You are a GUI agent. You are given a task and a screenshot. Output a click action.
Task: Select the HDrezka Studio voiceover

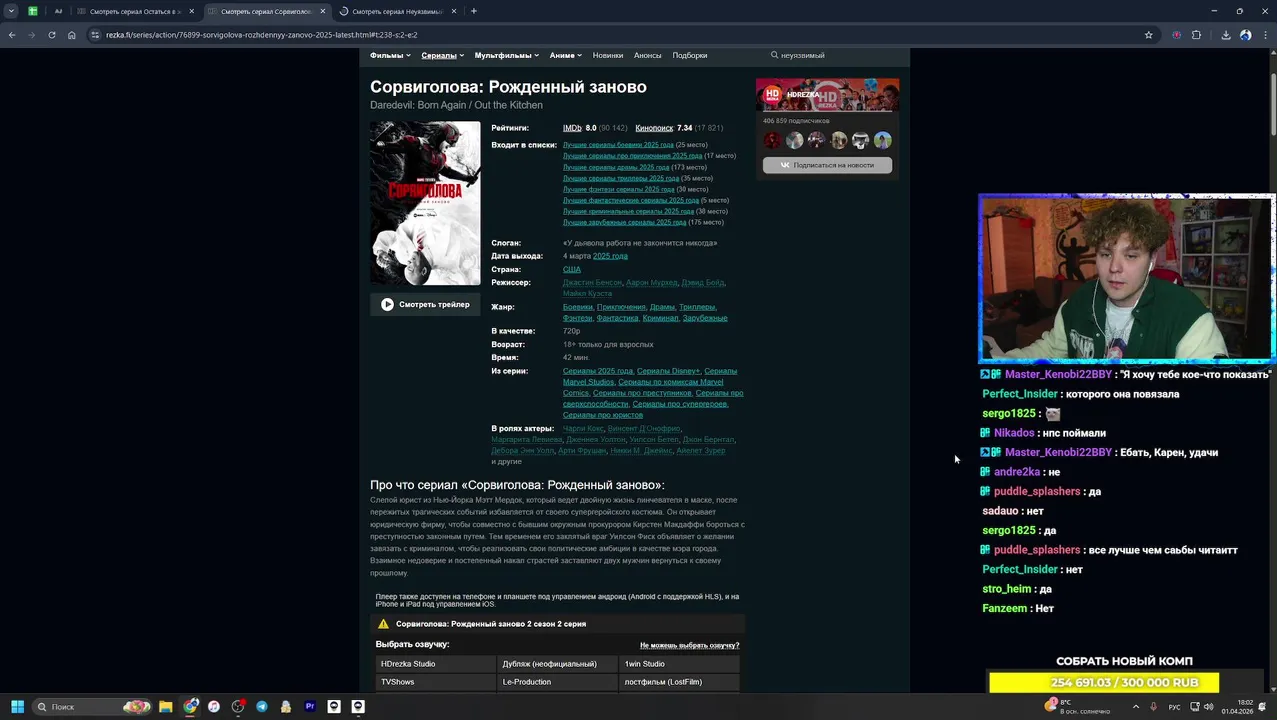(435, 664)
